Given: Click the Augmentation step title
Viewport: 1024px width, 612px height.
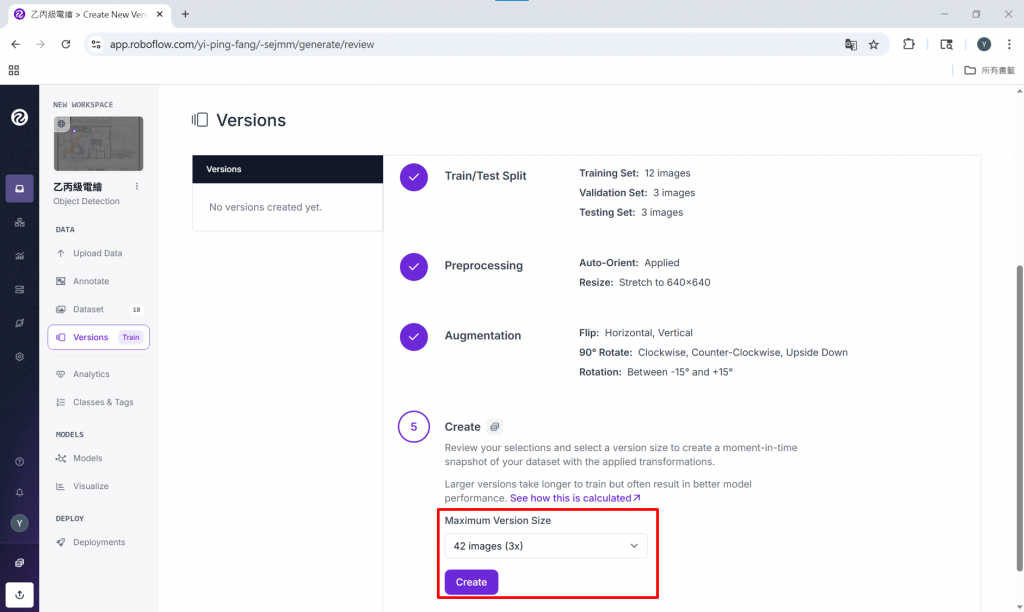Looking at the screenshot, I should coord(483,336).
